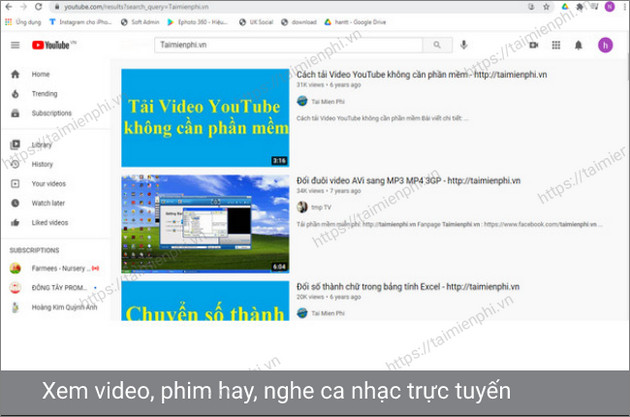Open the title 'Đổi số thành chữ trong bảng tính Excel'
This screenshot has width=630, height=417.
click(408, 287)
